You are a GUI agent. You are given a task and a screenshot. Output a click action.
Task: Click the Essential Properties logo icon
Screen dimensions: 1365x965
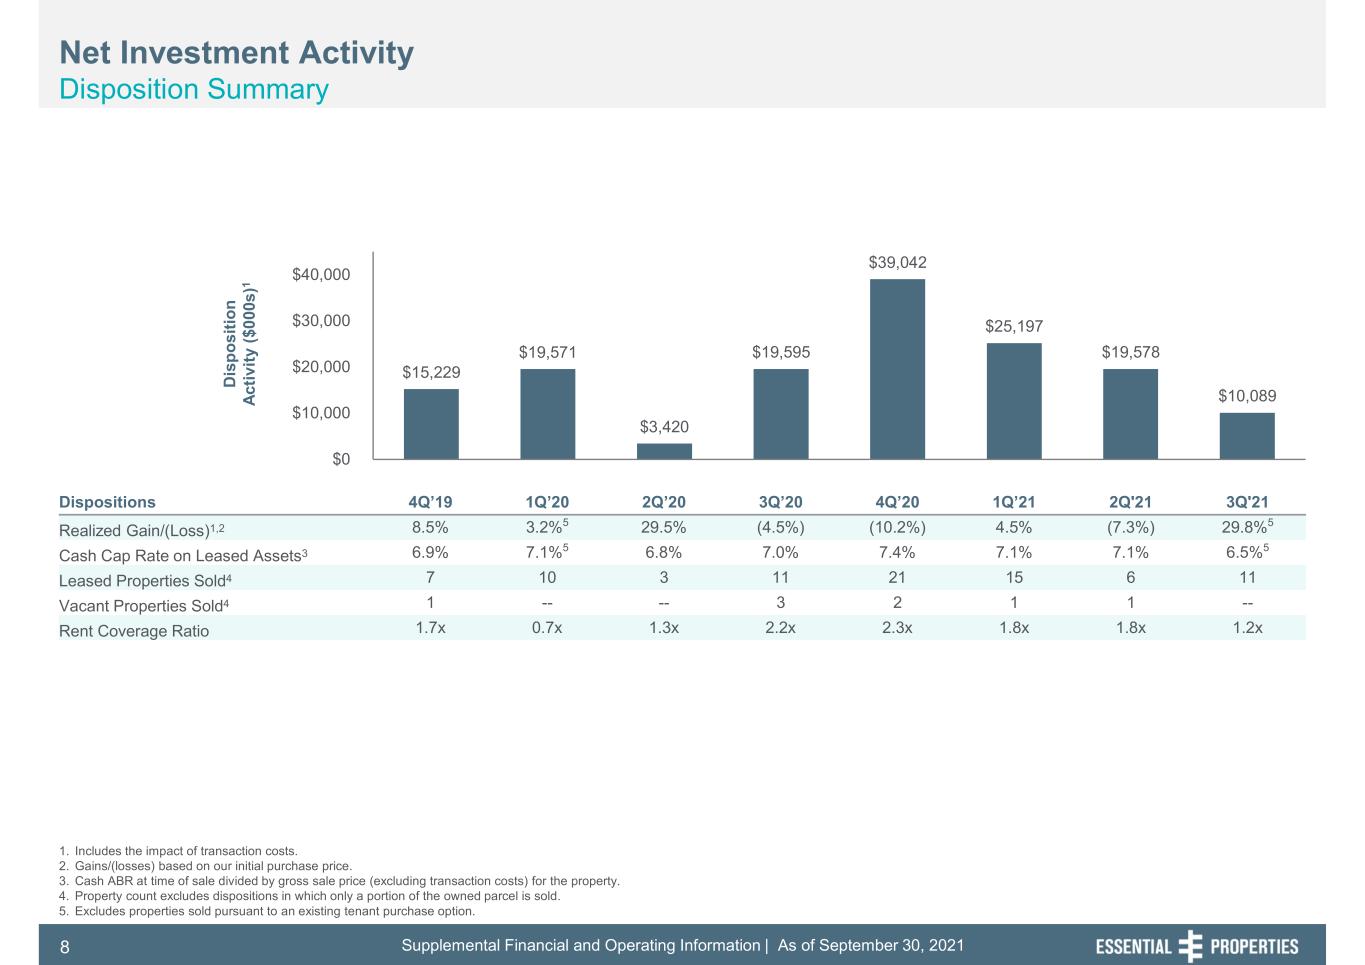(x=1190, y=945)
